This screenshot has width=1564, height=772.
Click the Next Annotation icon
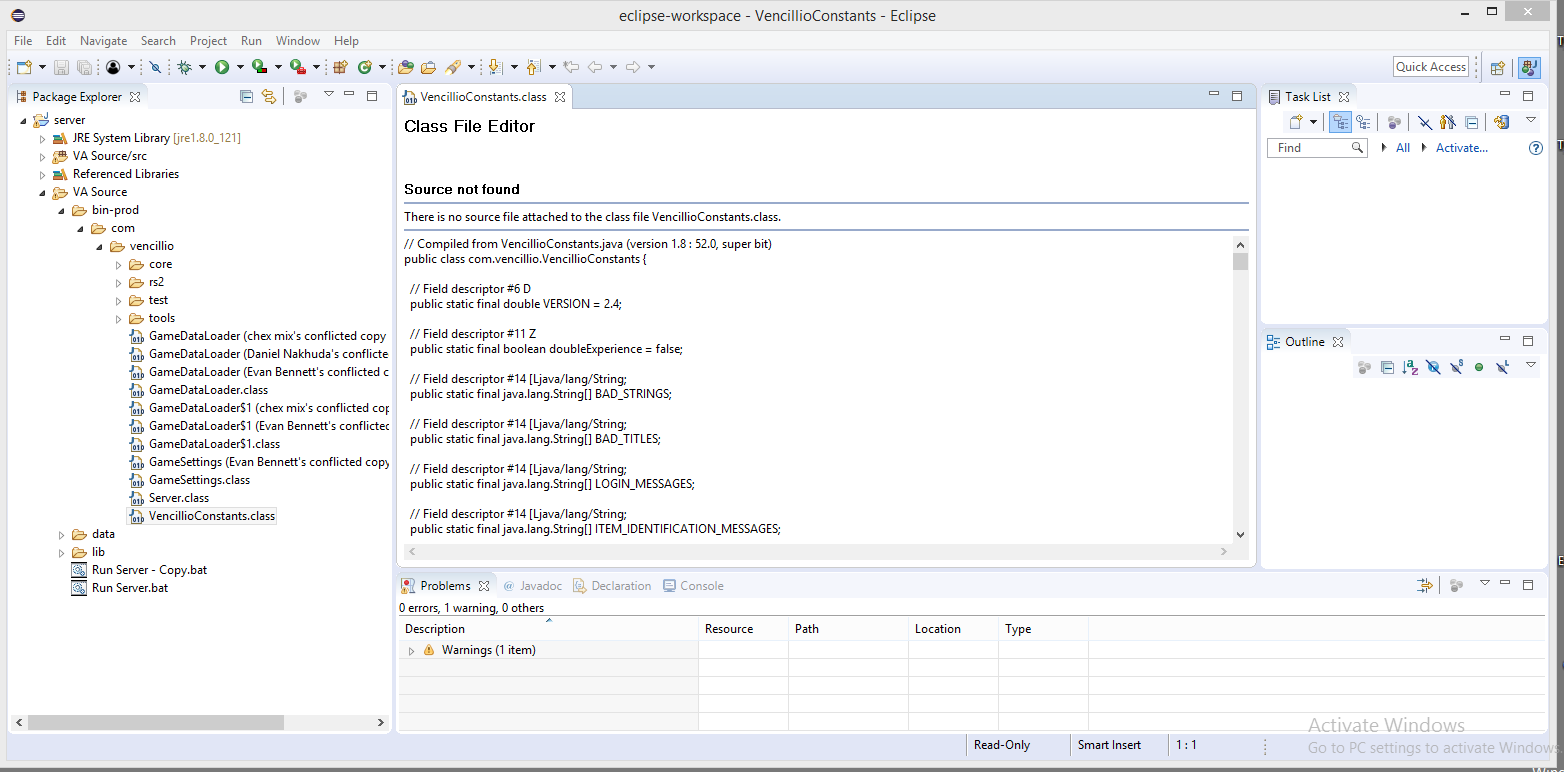tap(495, 67)
